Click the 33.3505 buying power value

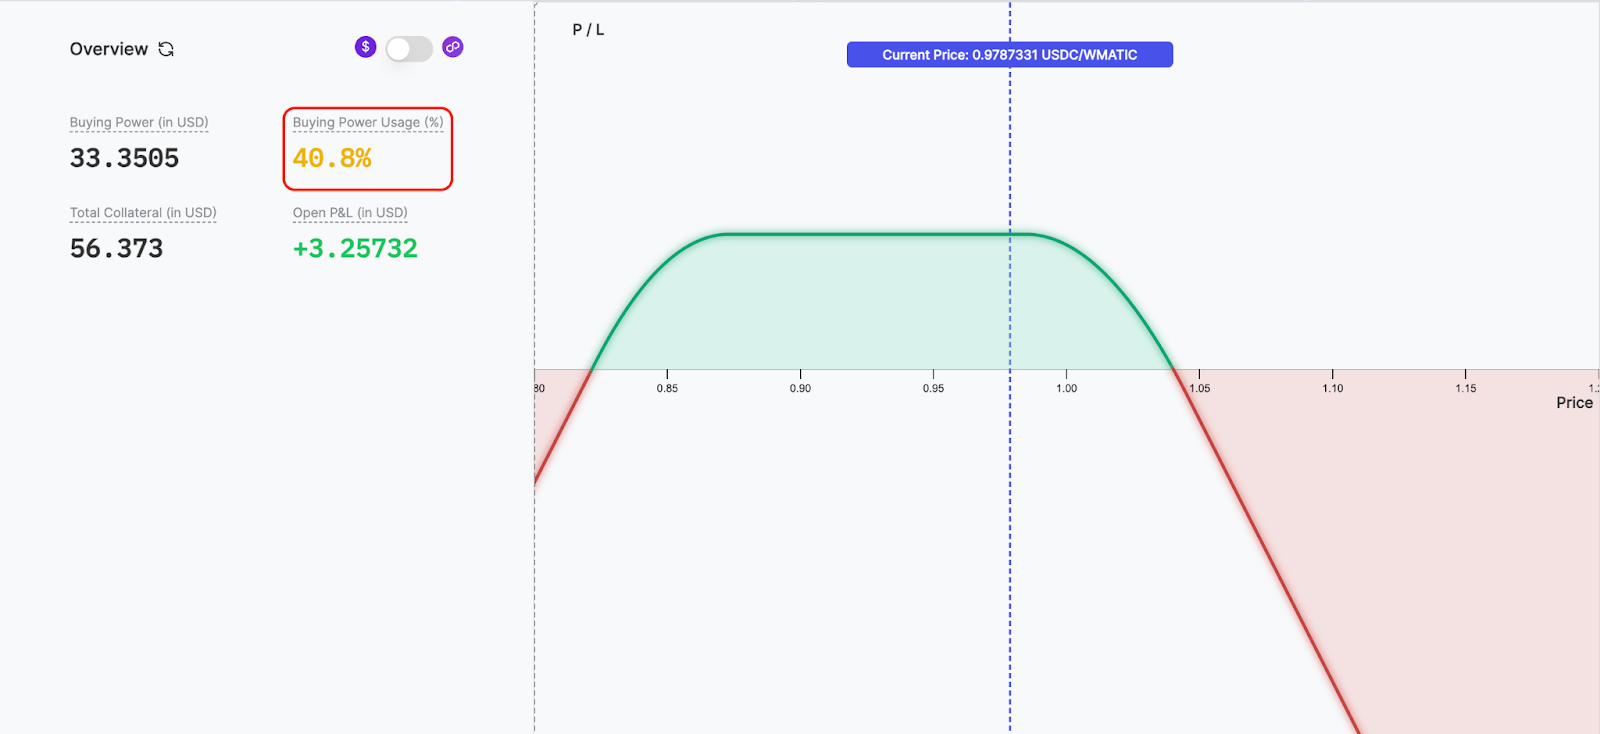(x=124, y=158)
